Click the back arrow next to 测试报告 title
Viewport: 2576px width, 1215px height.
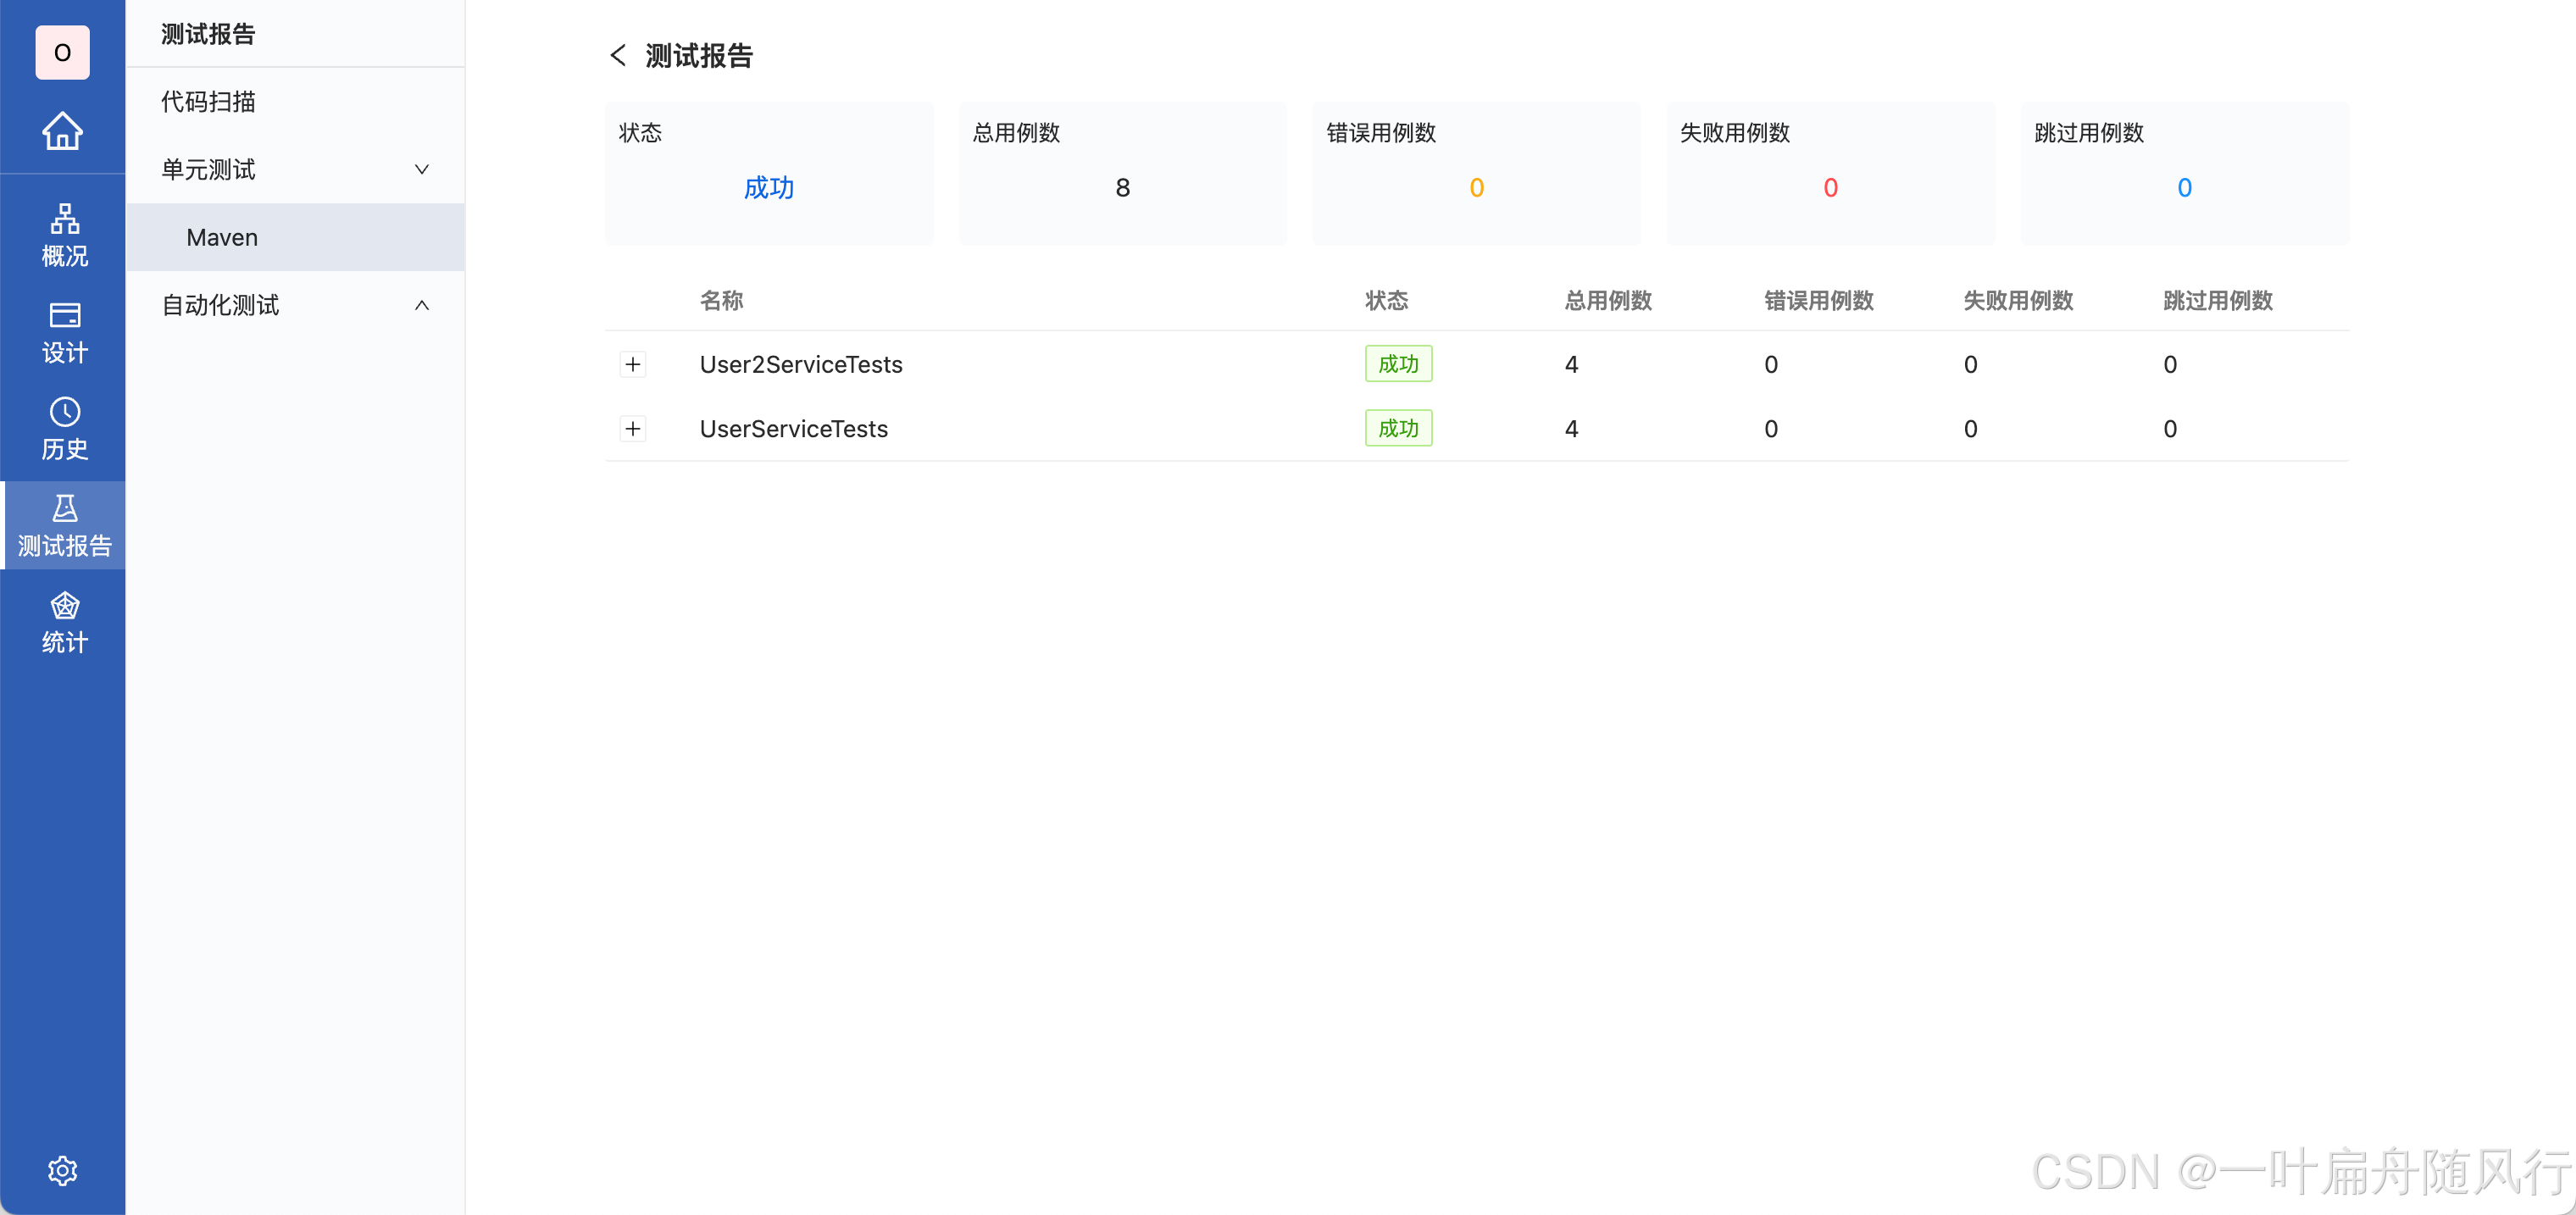click(617, 55)
